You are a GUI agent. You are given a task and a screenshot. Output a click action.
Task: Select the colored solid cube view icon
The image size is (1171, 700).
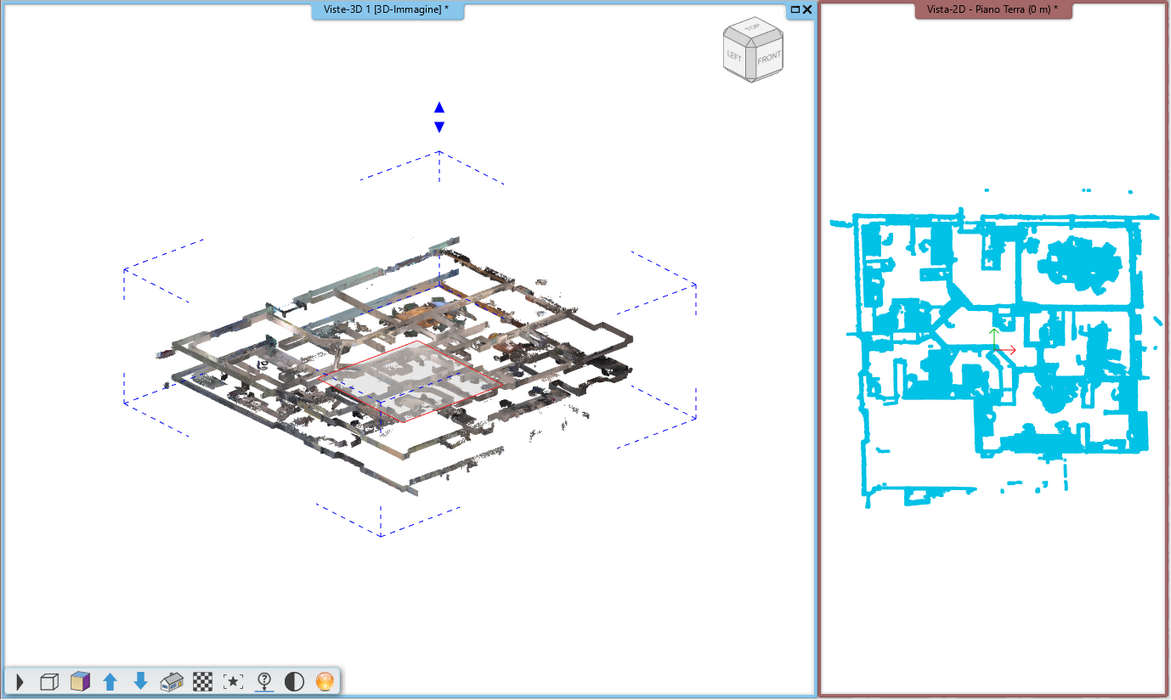coord(80,681)
